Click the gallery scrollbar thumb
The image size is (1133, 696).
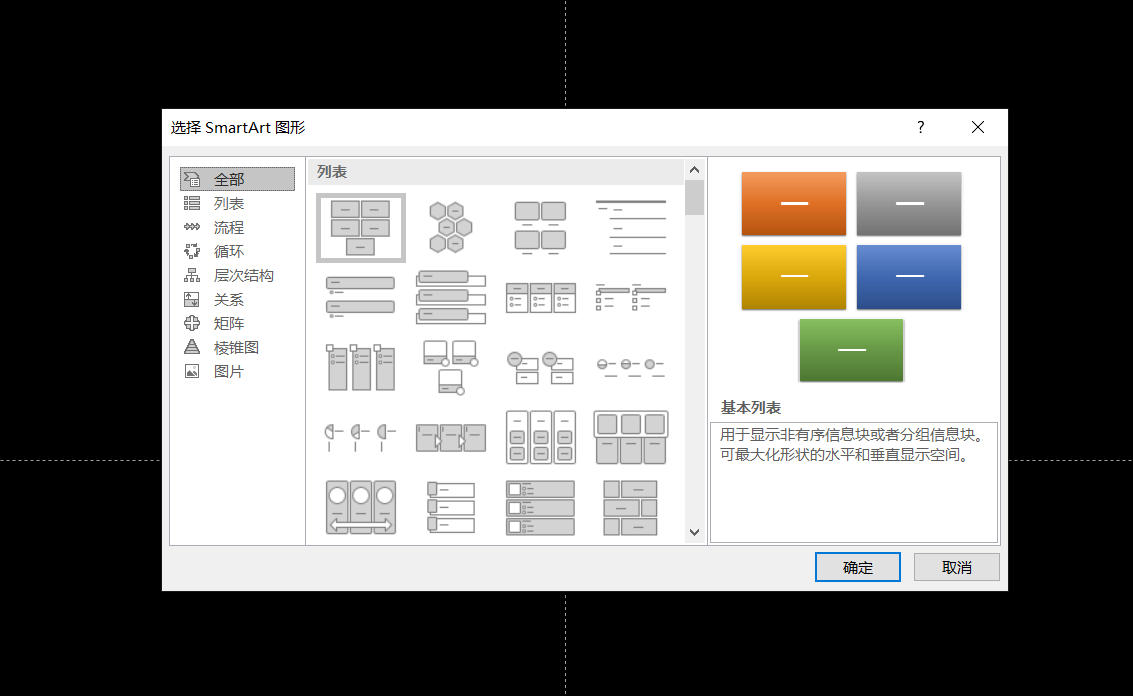694,197
